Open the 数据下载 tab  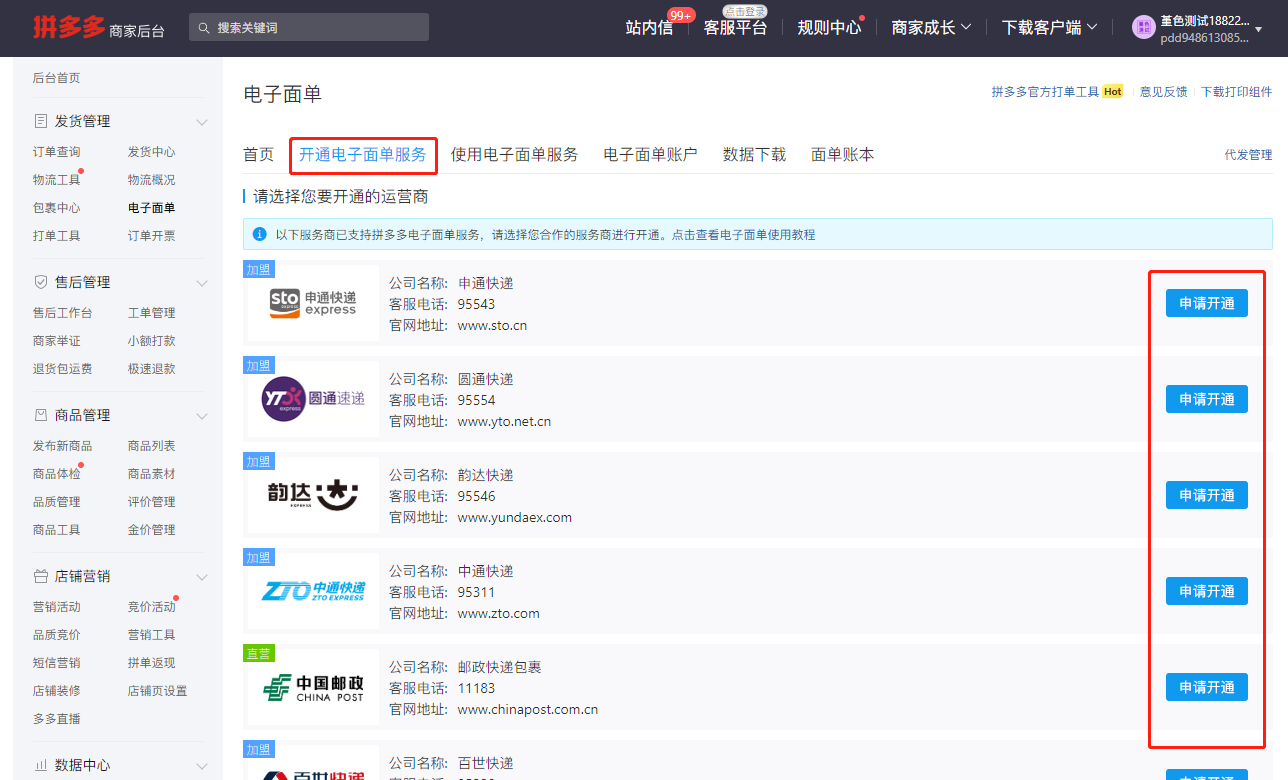tap(755, 155)
